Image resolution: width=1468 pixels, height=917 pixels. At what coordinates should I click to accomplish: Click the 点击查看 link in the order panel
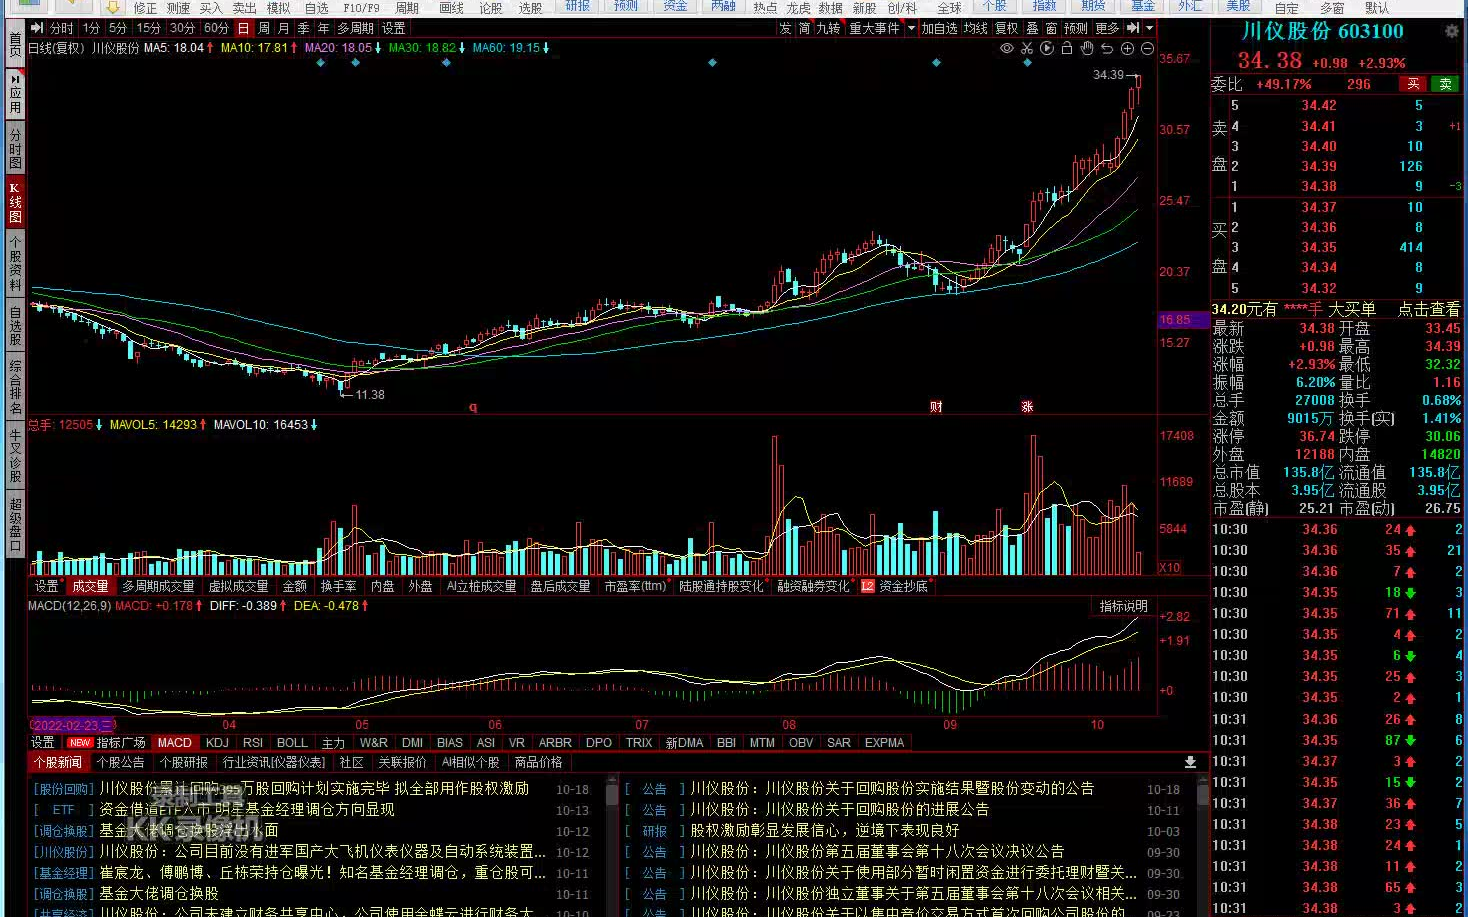pyautogui.click(x=1428, y=309)
